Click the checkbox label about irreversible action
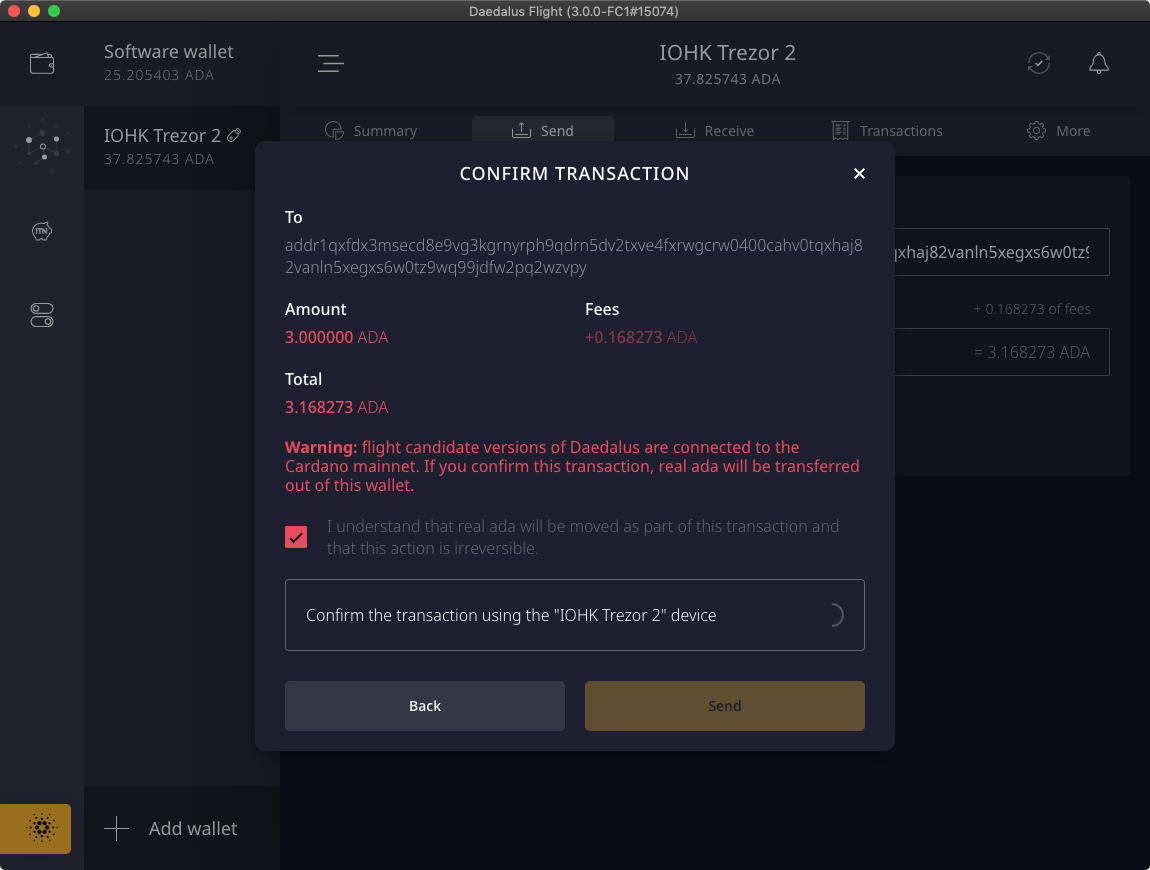The width and height of the screenshot is (1150, 870). pyautogui.click(x=582, y=537)
